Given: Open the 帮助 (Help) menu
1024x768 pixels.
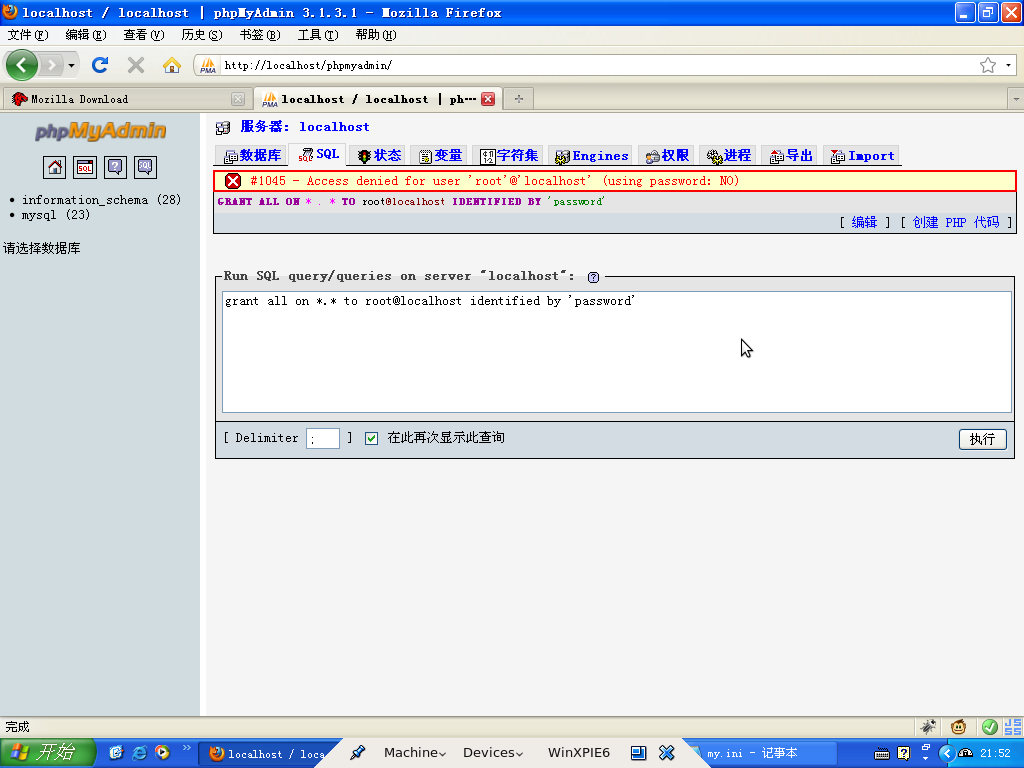Looking at the screenshot, I should click(376, 35).
